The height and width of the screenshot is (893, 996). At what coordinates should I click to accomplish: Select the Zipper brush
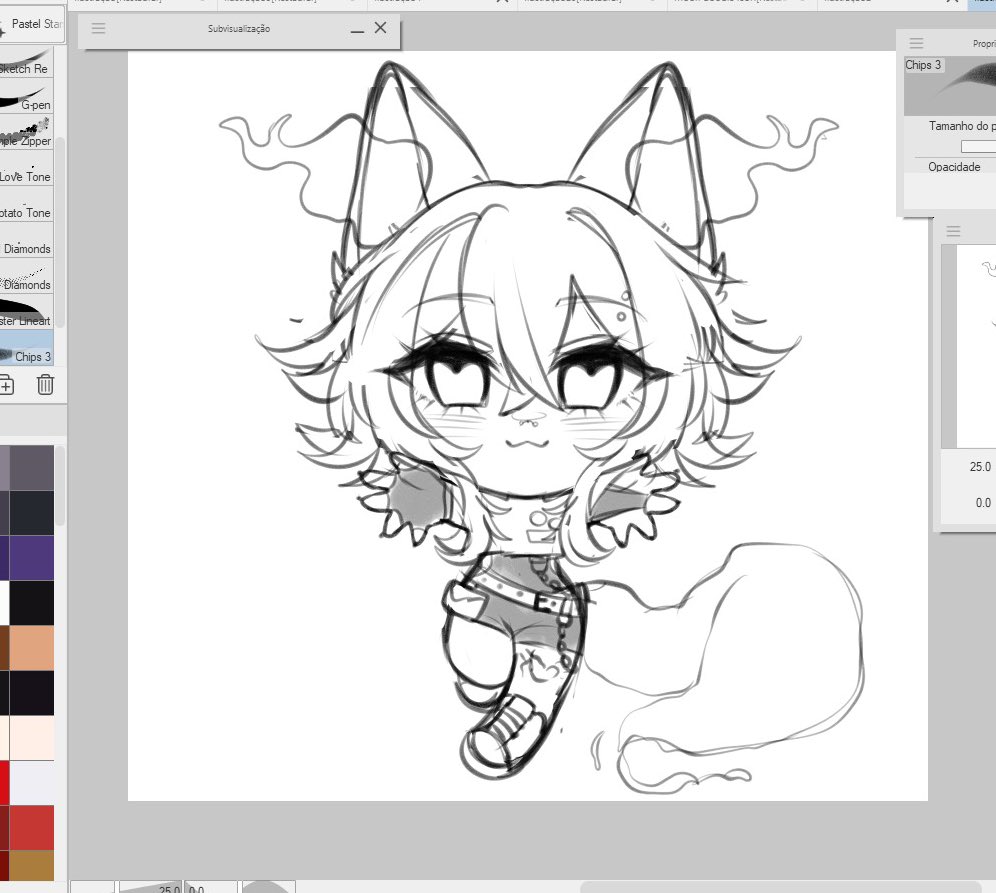click(x=27, y=132)
